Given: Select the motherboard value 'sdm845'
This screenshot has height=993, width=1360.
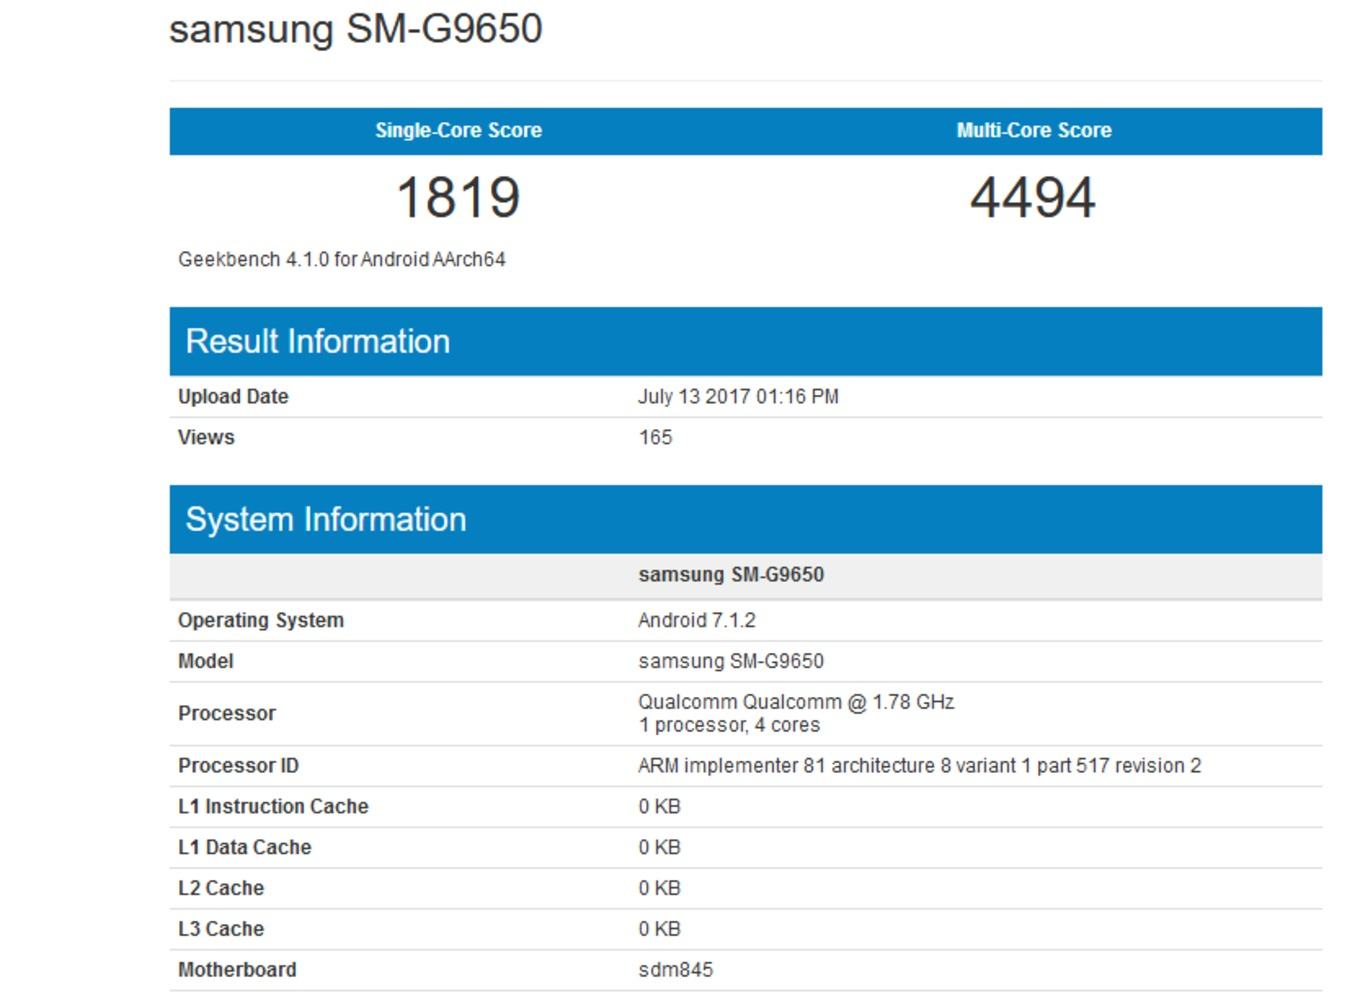Looking at the screenshot, I should click(676, 970).
